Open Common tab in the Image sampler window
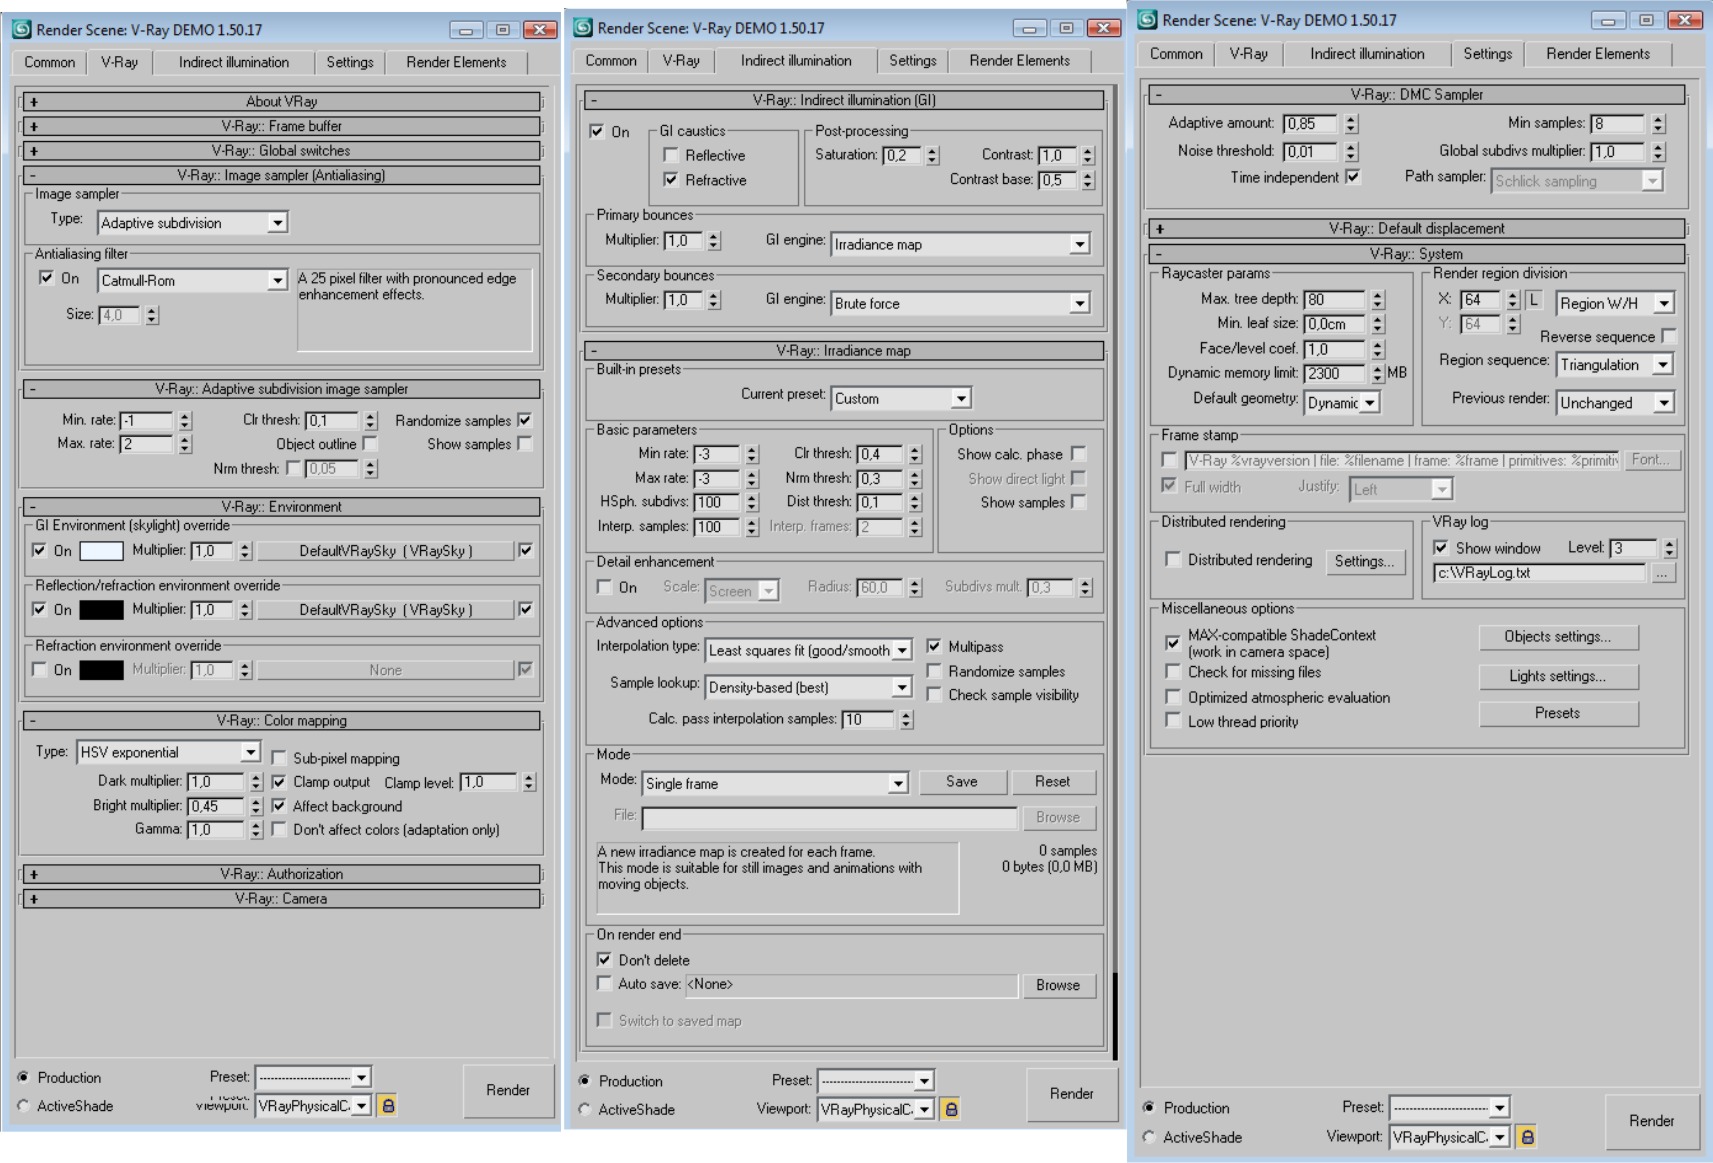The image size is (1713, 1163). tap(50, 62)
